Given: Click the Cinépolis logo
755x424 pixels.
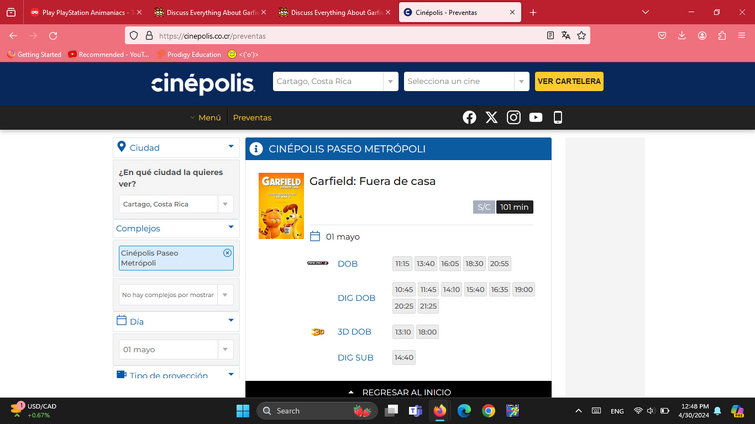Looking at the screenshot, I should pyautogui.click(x=203, y=83).
